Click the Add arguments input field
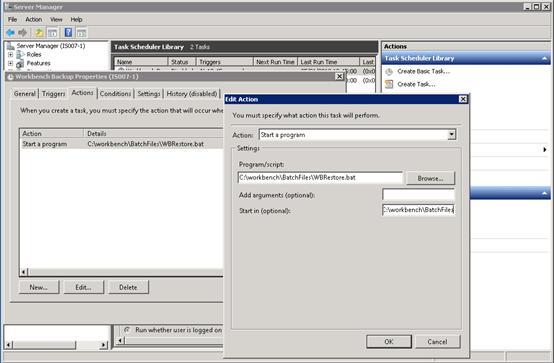This screenshot has height=363, width=554. tap(418, 194)
